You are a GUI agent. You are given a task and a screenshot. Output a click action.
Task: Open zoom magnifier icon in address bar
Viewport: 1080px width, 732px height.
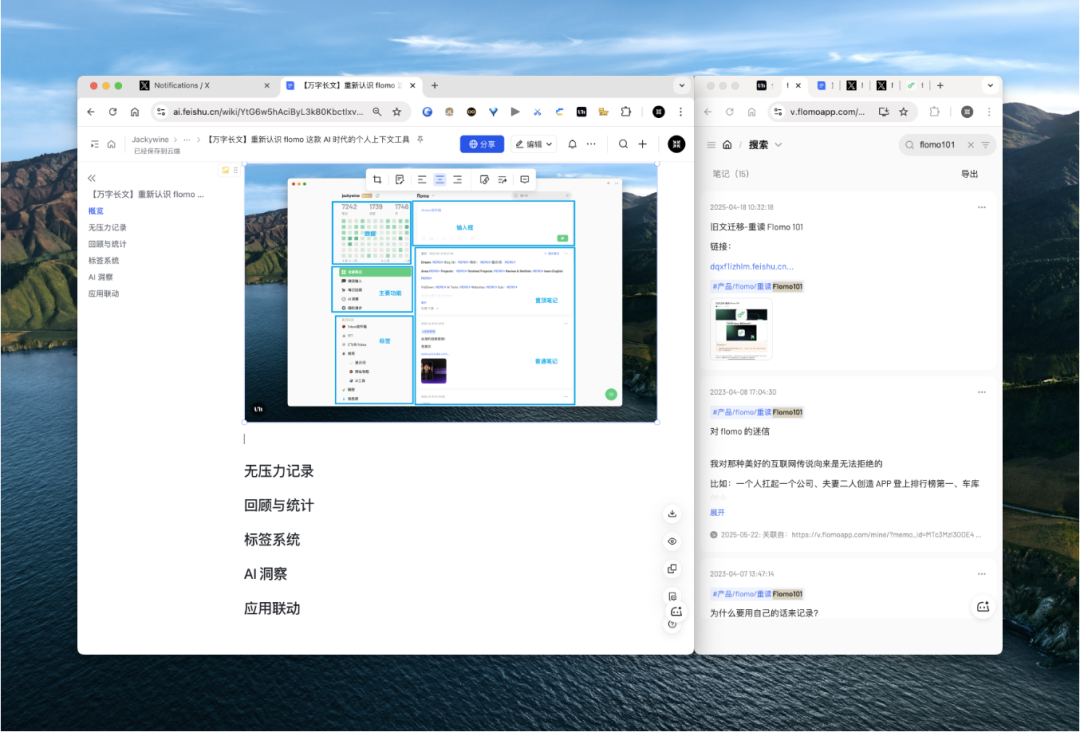coord(377,112)
